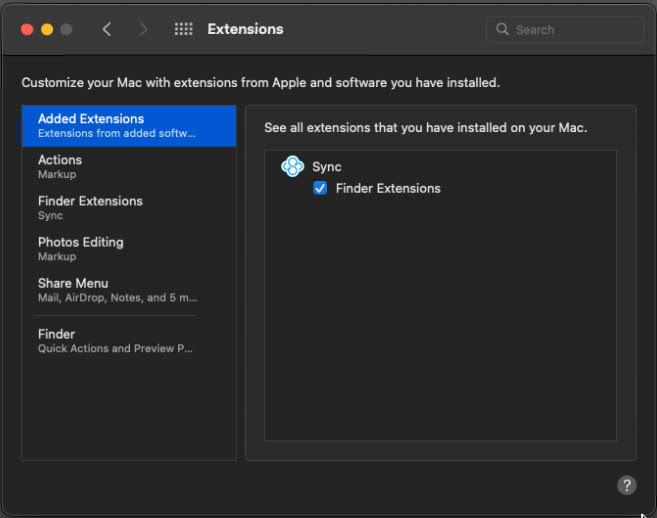The width and height of the screenshot is (657, 518).
Task: Open help with the question mark button
Action: (x=626, y=485)
